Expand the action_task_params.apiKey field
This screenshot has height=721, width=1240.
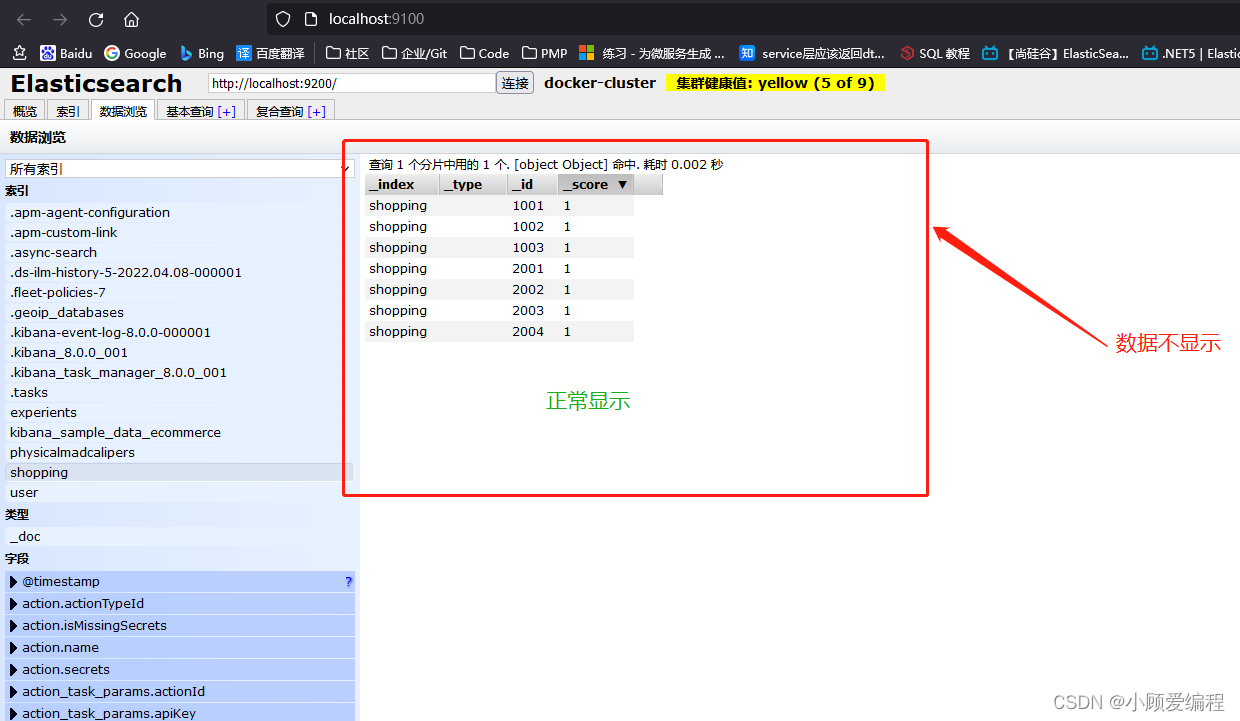coord(14,713)
